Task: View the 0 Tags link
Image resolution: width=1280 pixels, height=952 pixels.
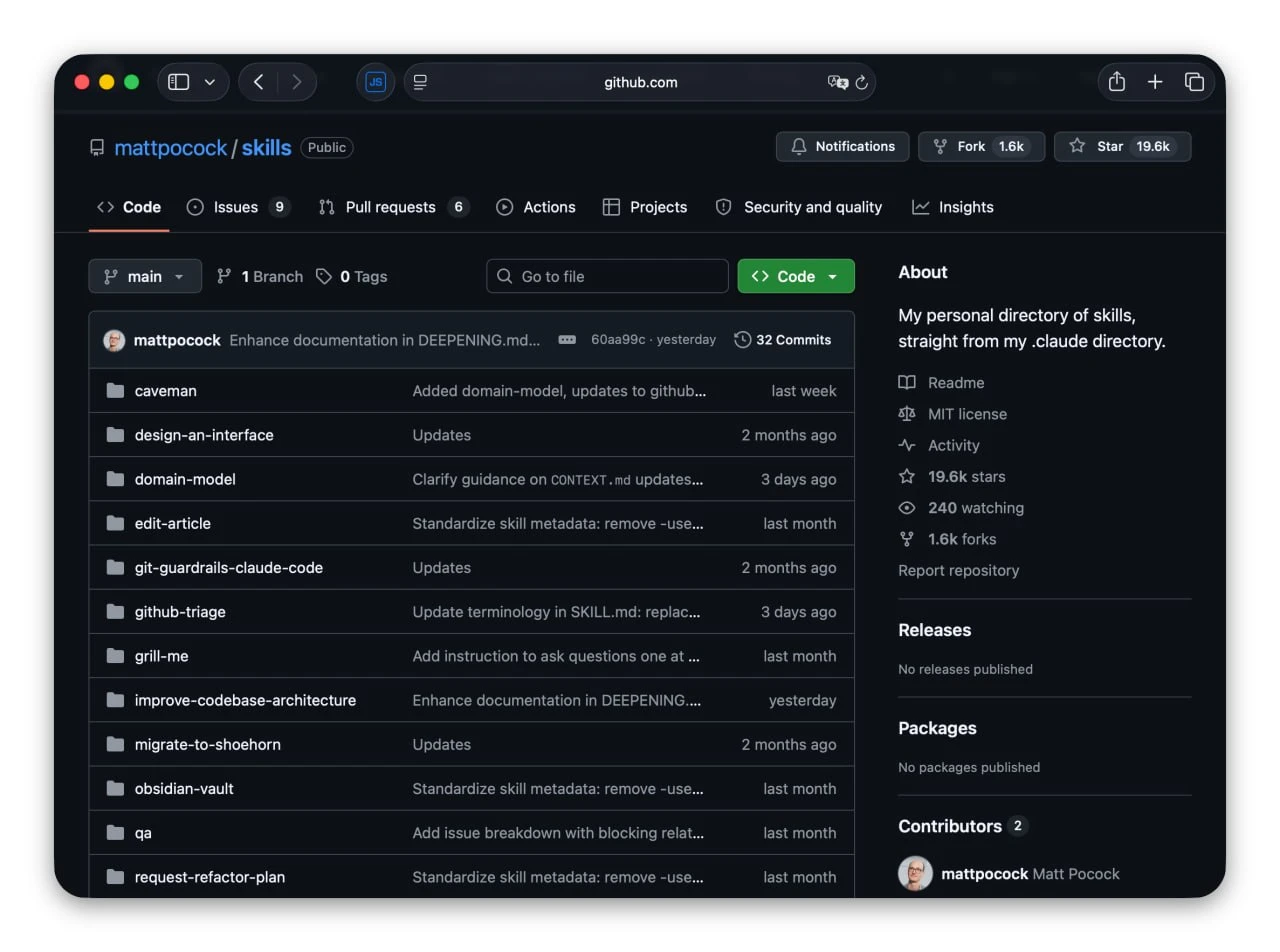Action: pos(352,276)
